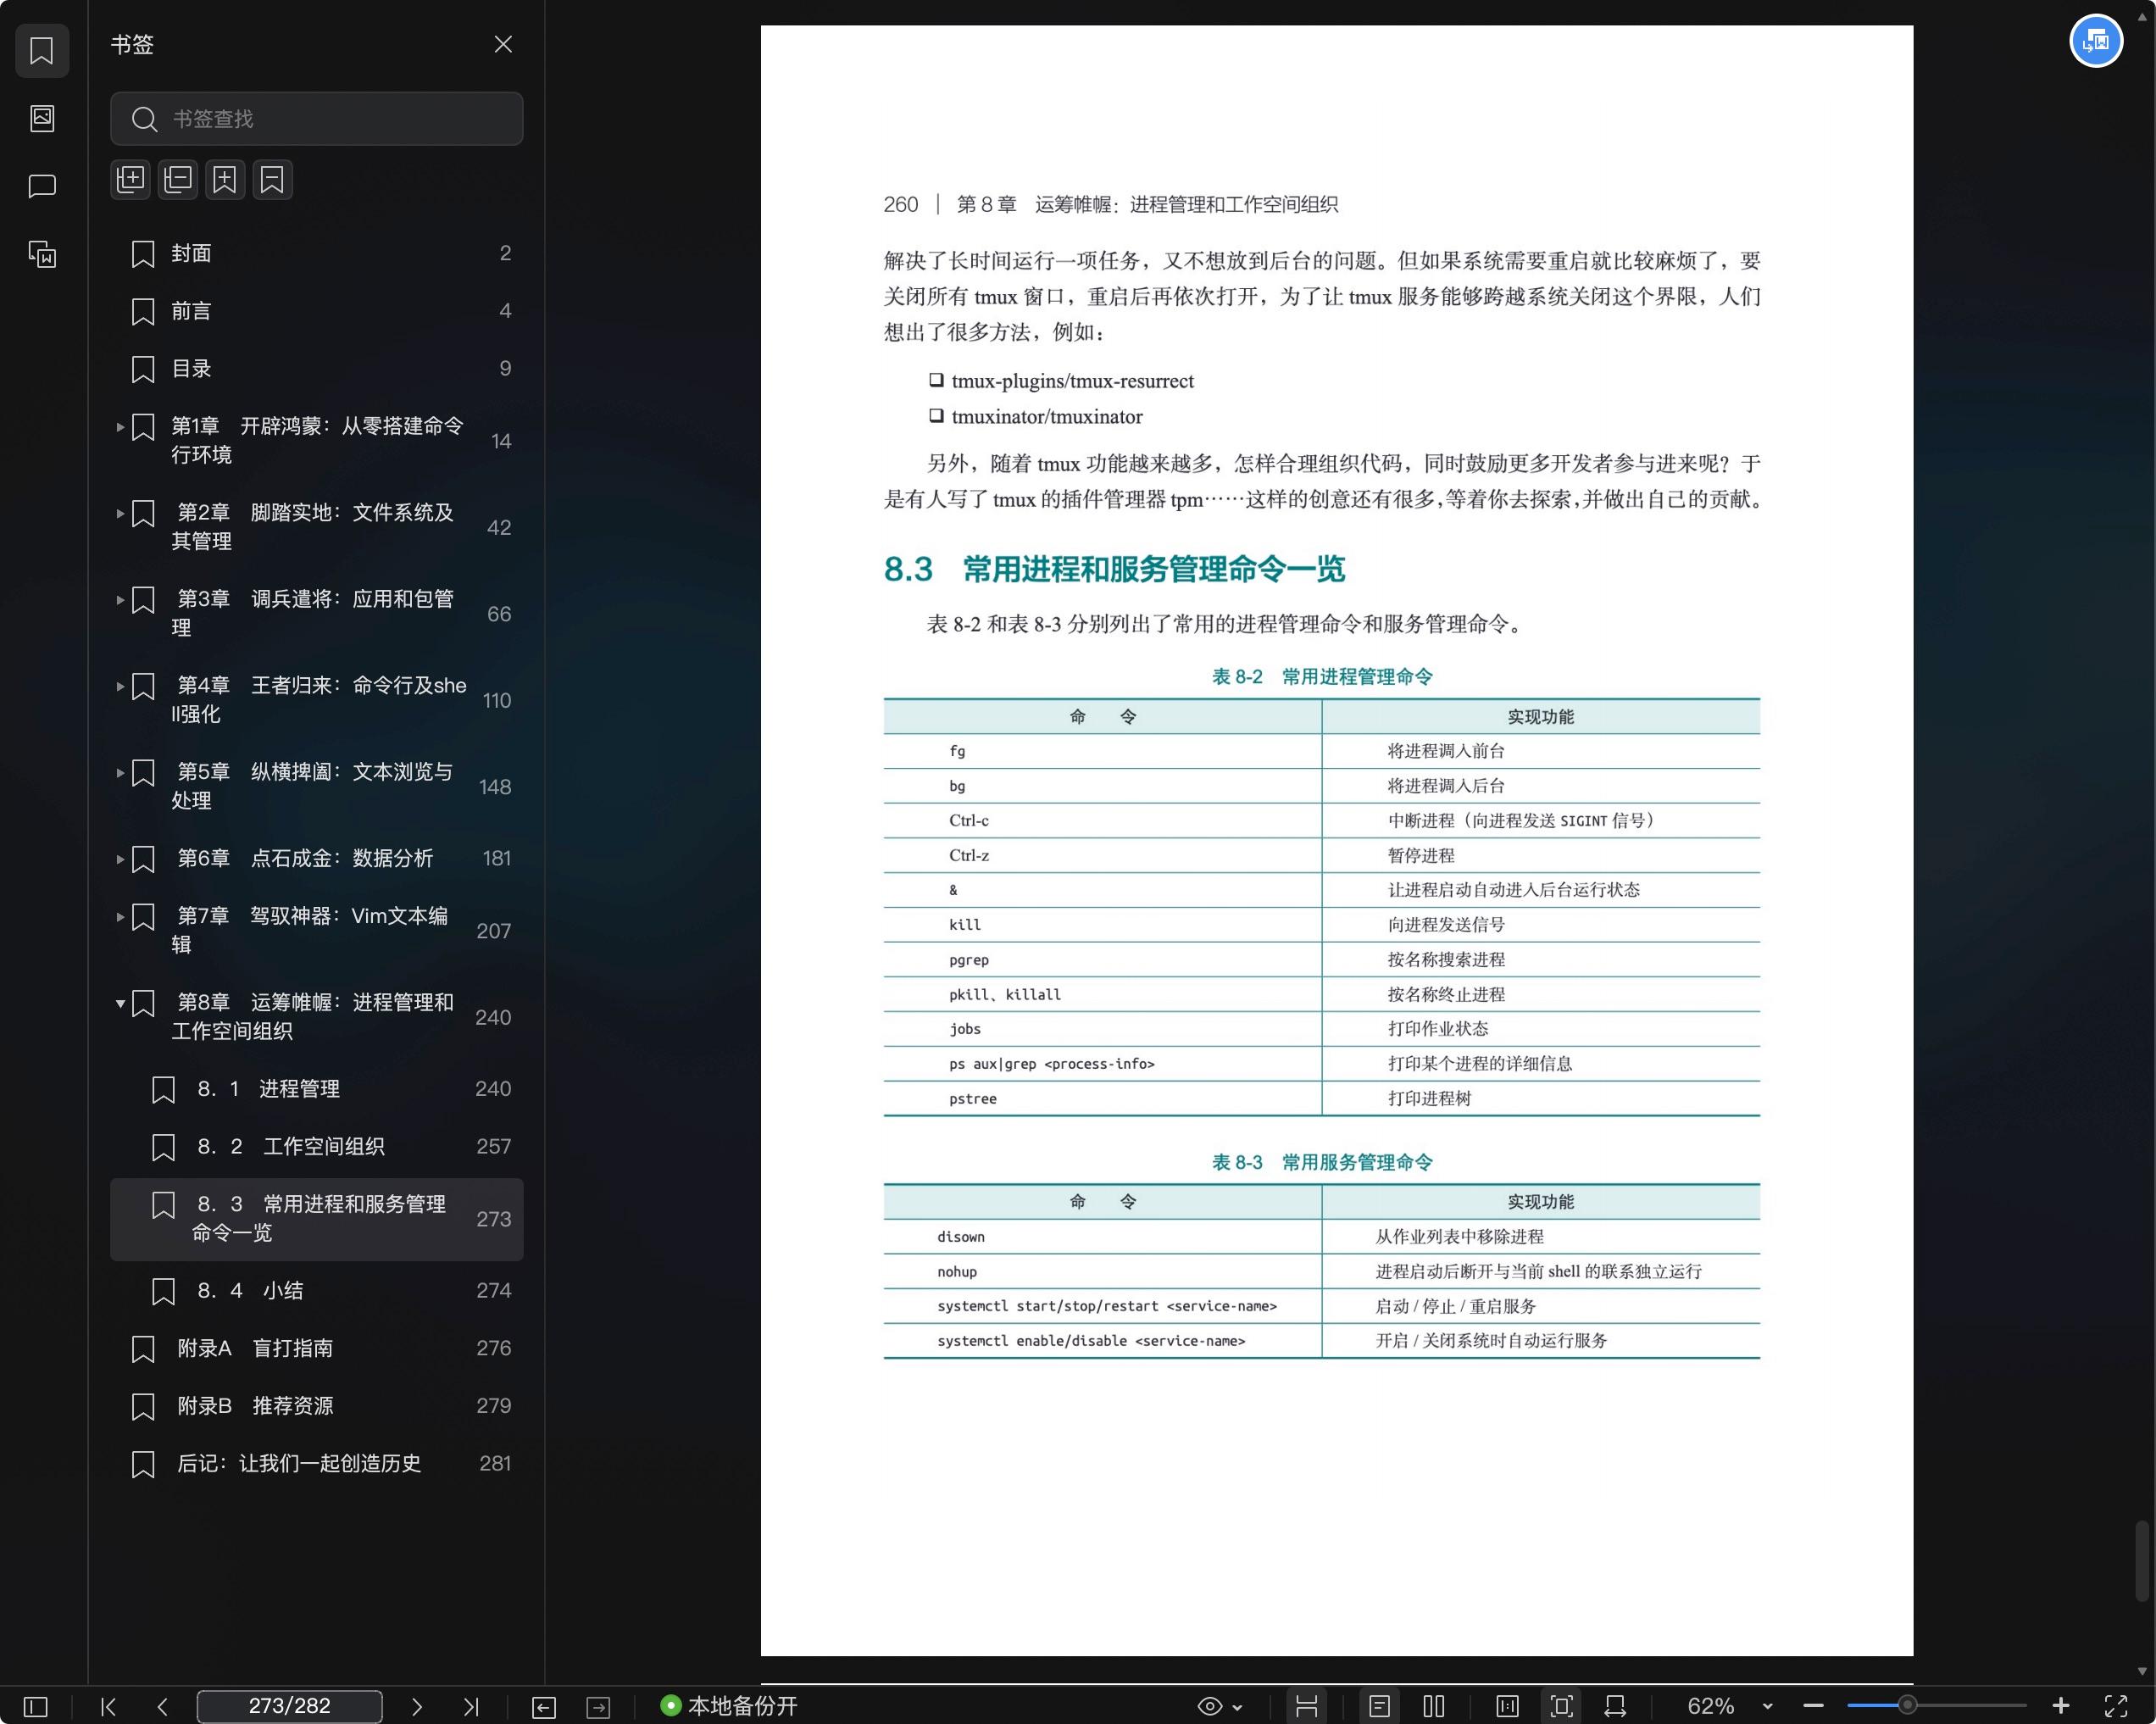This screenshot has width=2156, height=1724.
Task: Click the page number field 273/282
Action: (289, 1706)
